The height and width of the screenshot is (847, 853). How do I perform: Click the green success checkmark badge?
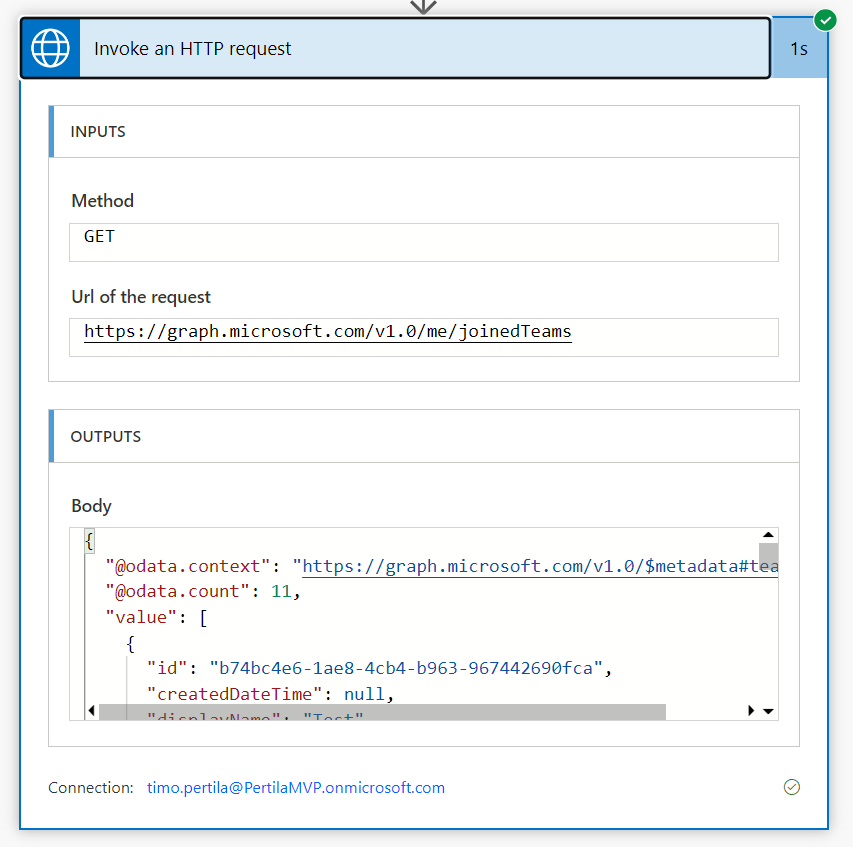coord(825,20)
